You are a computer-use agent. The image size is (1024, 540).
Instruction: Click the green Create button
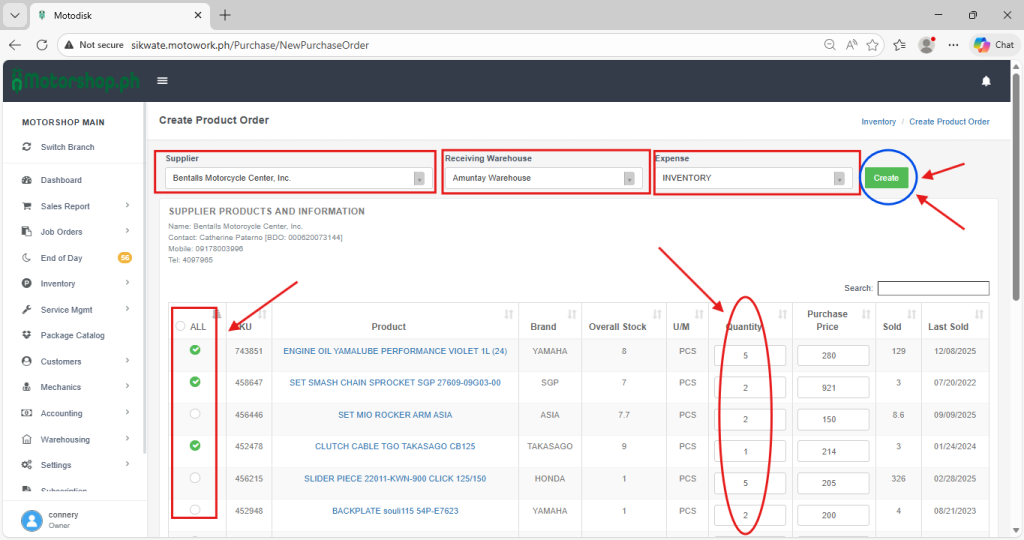click(x=886, y=178)
